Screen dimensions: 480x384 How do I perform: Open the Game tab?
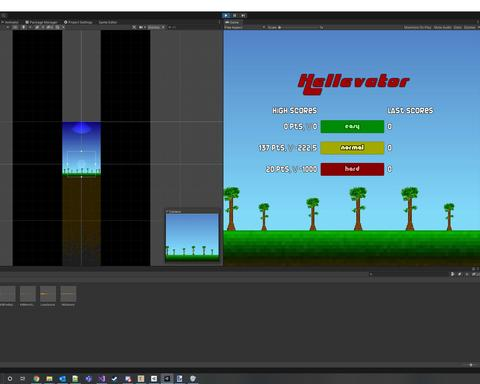[x=232, y=22]
